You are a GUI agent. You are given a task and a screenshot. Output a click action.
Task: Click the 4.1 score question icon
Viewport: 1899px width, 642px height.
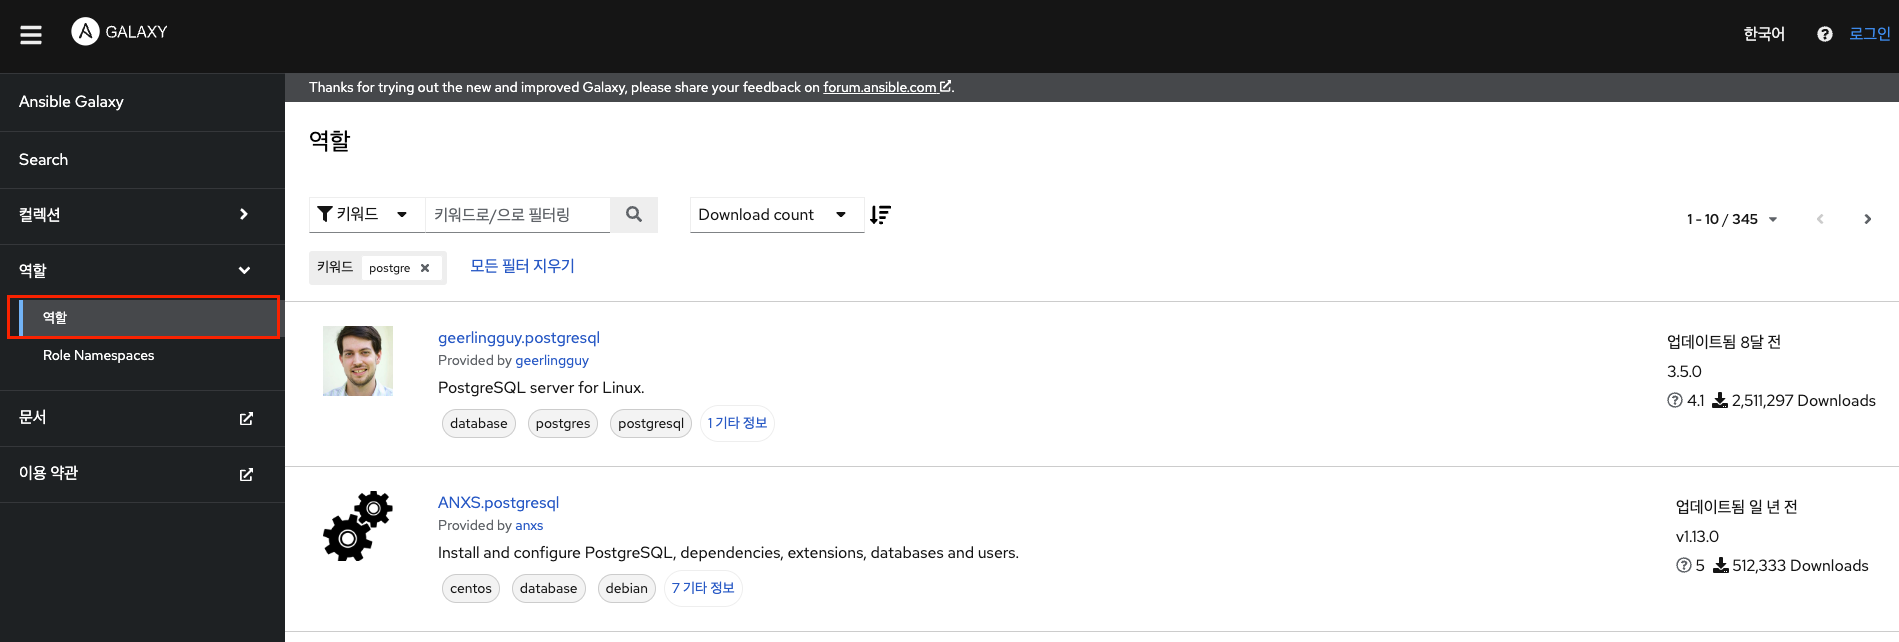[x=1675, y=400]
